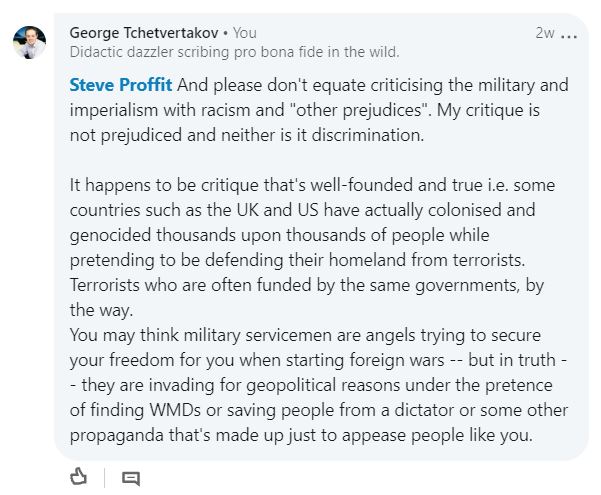Click the sentence starting "You may think military"
601x495 pixels.
pos(319,385)
